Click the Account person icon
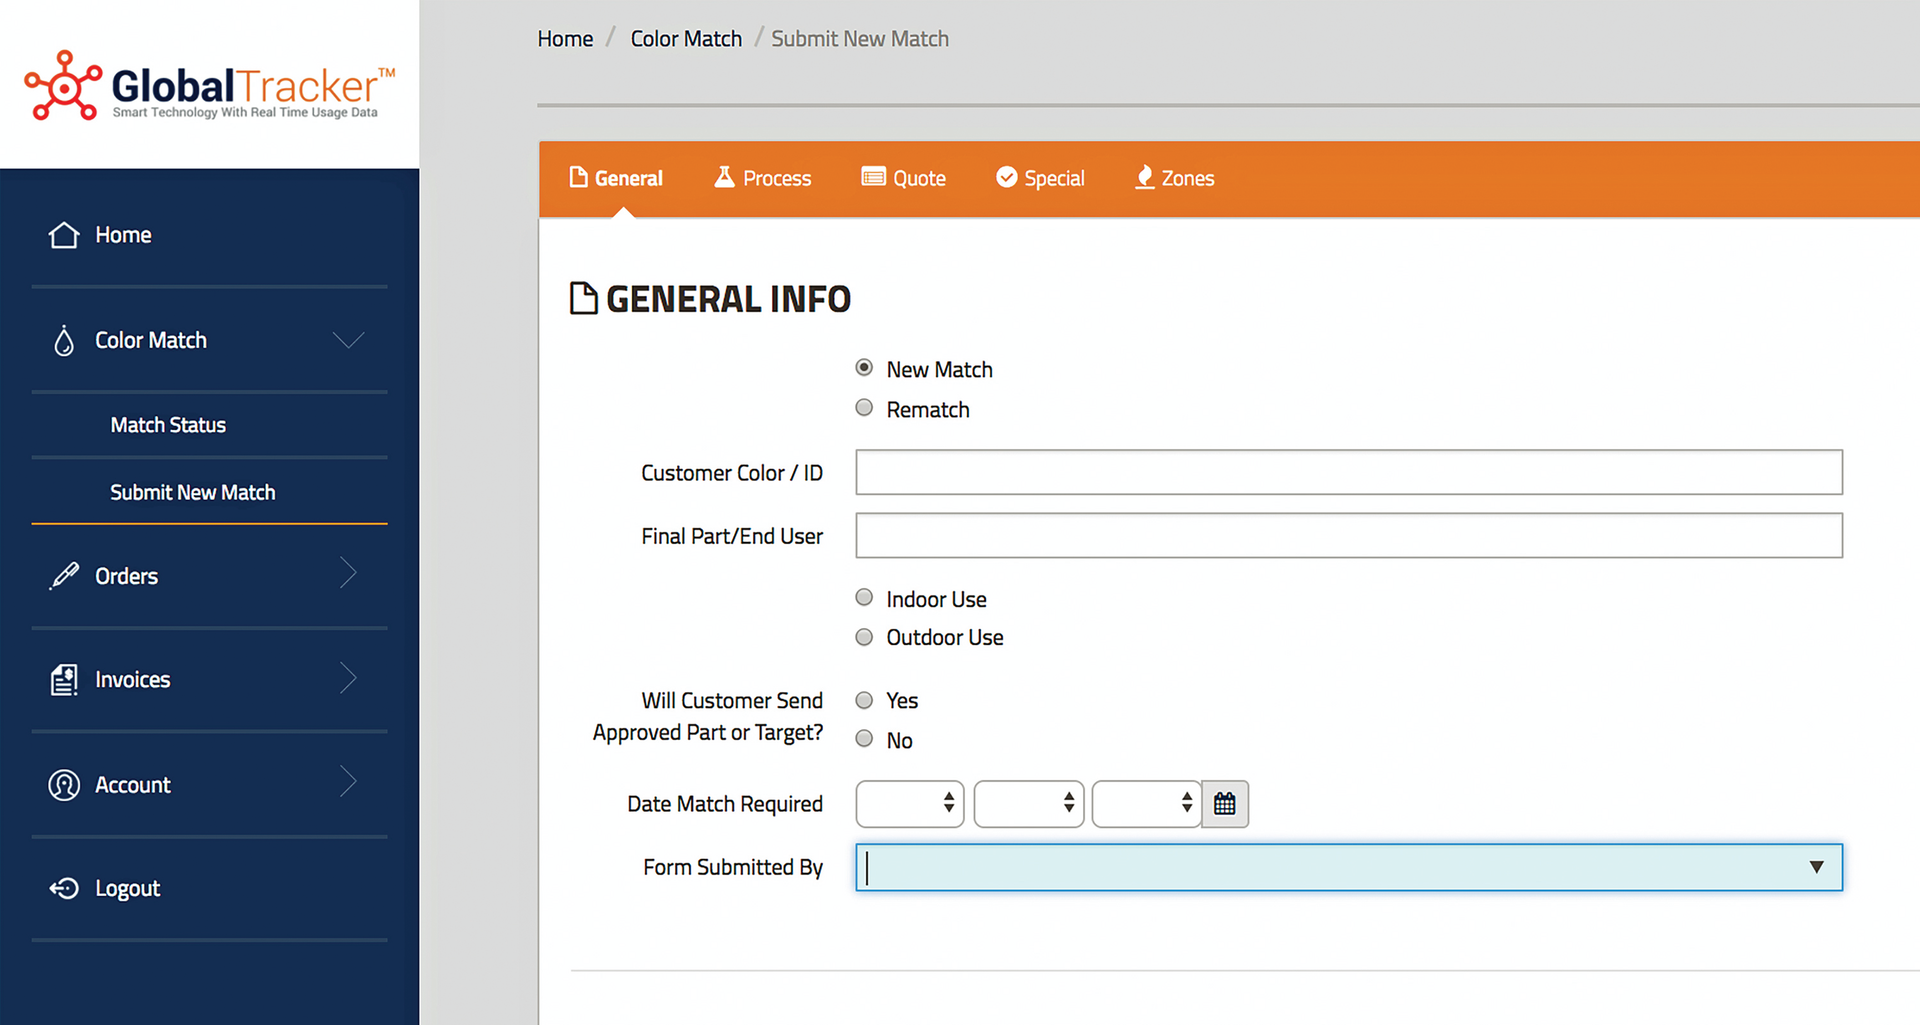 pyautogui.click(x=63, y=785)
